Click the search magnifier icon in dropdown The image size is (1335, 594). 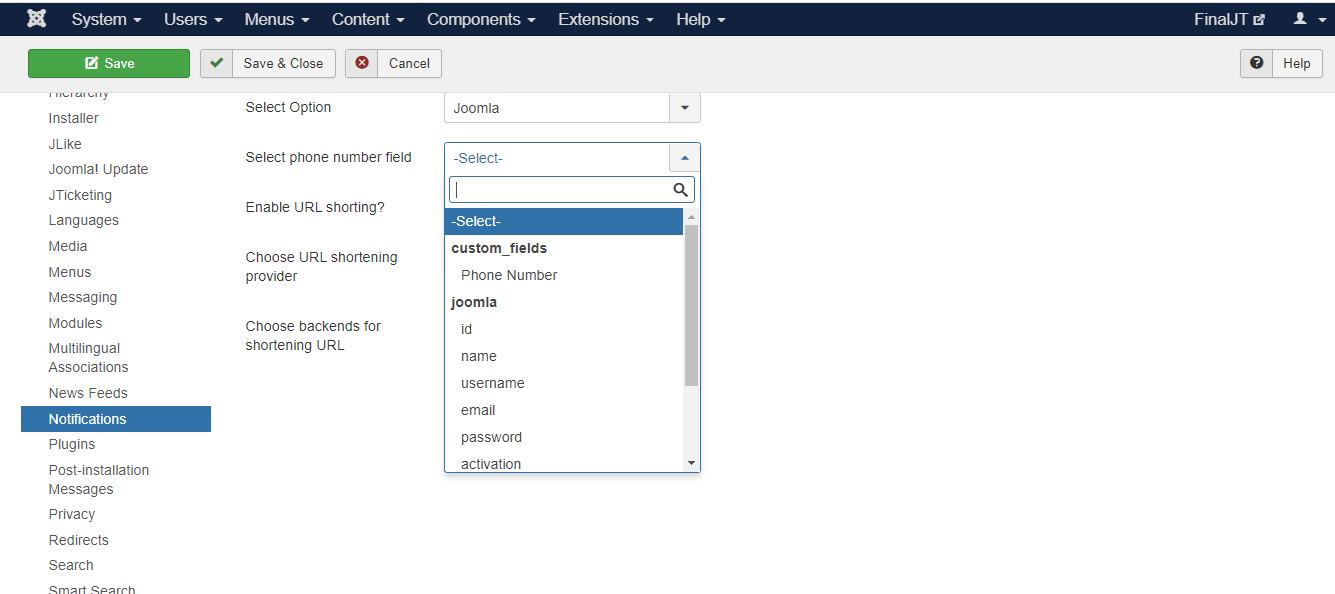pyautogui.click(x=680, y=190)
